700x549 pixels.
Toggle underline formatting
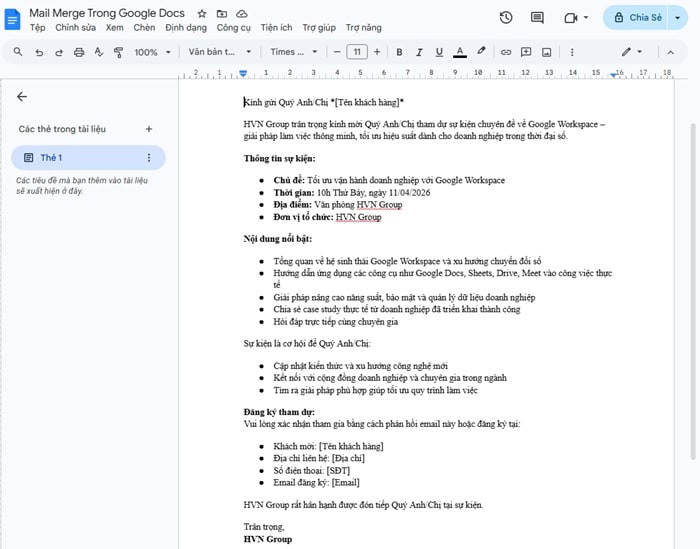point(439,52)
